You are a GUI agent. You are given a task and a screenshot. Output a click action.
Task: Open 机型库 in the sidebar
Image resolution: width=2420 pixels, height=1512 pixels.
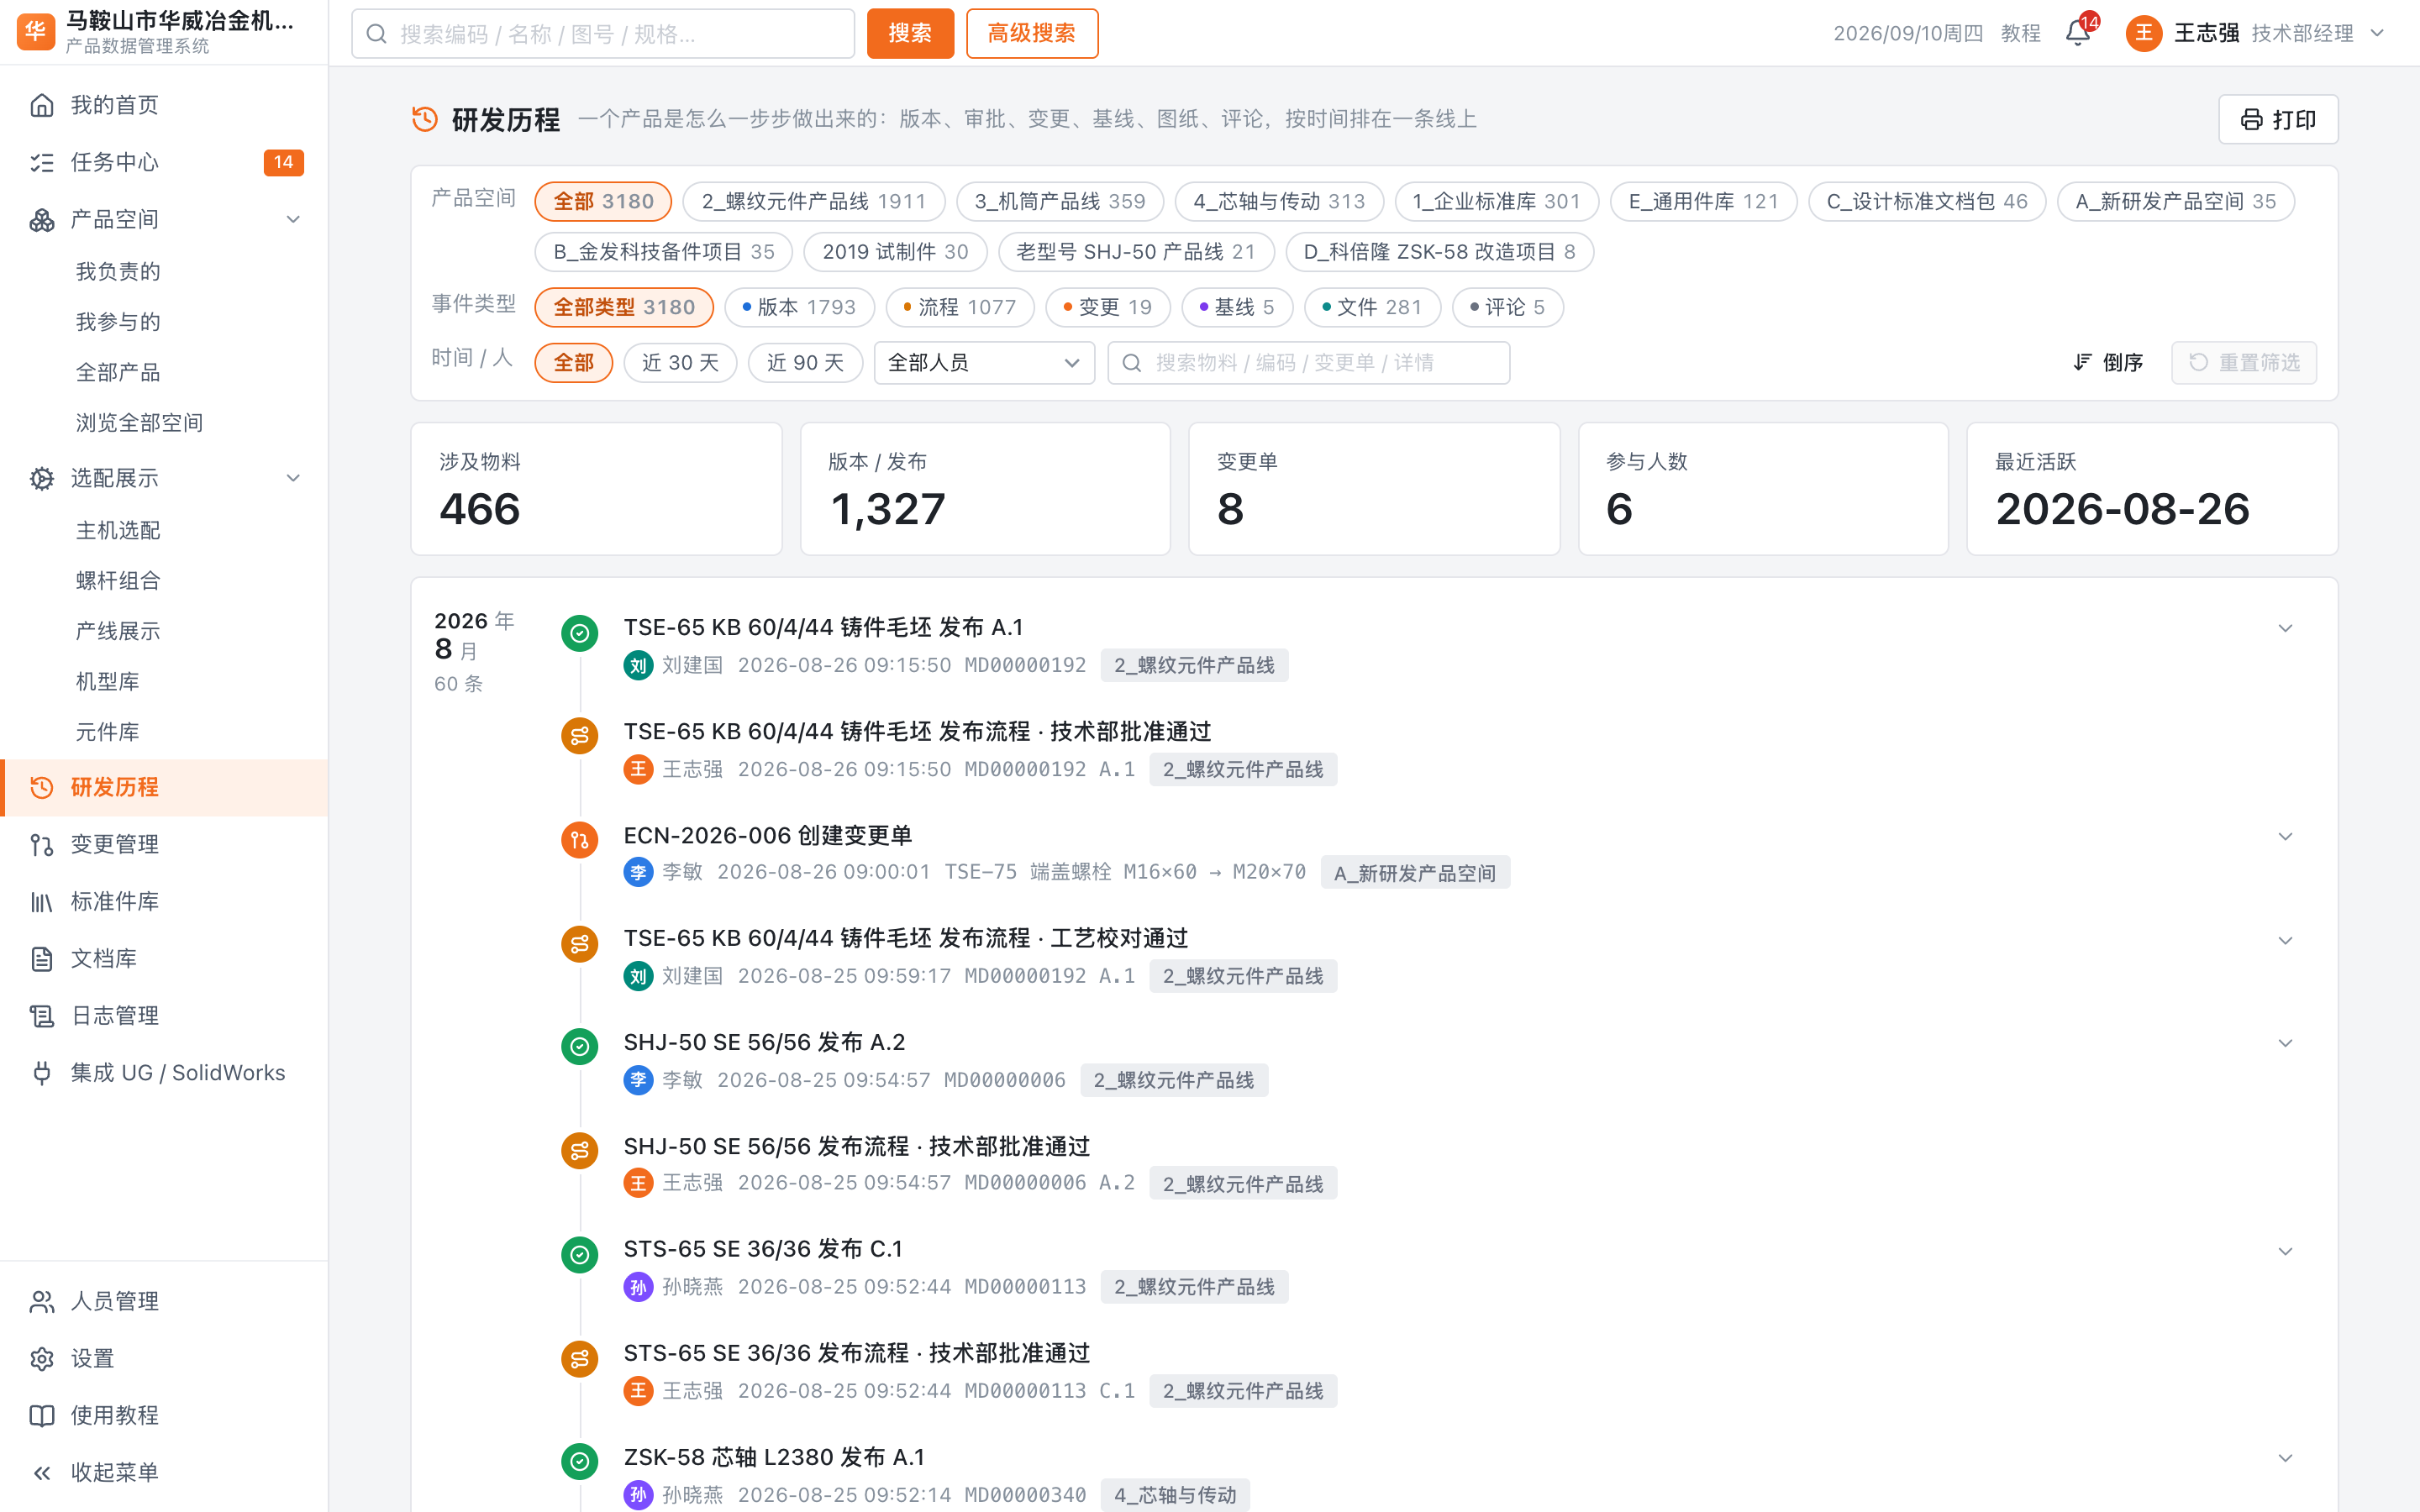(x=108, y=681)
